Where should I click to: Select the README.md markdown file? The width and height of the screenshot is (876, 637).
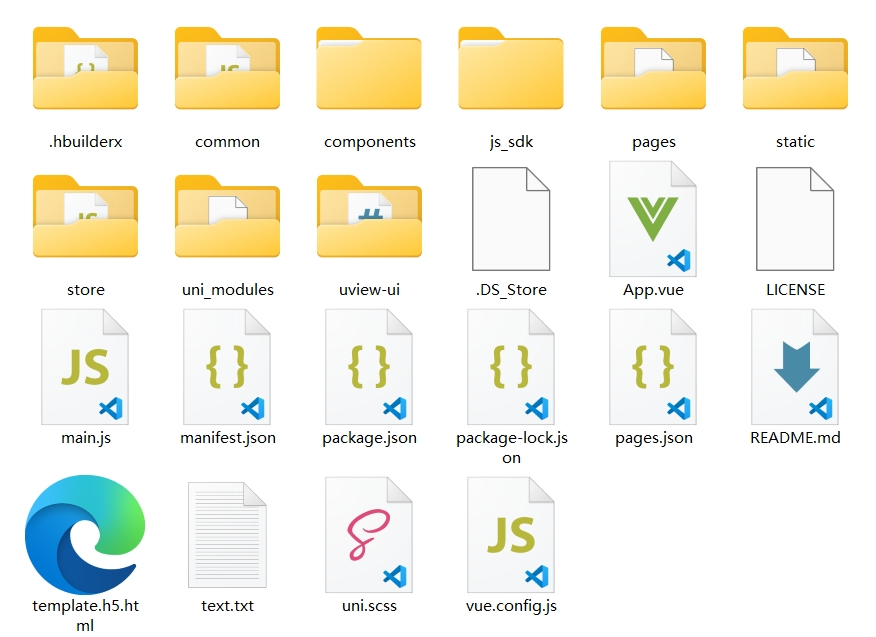click(x=795, y=367)
